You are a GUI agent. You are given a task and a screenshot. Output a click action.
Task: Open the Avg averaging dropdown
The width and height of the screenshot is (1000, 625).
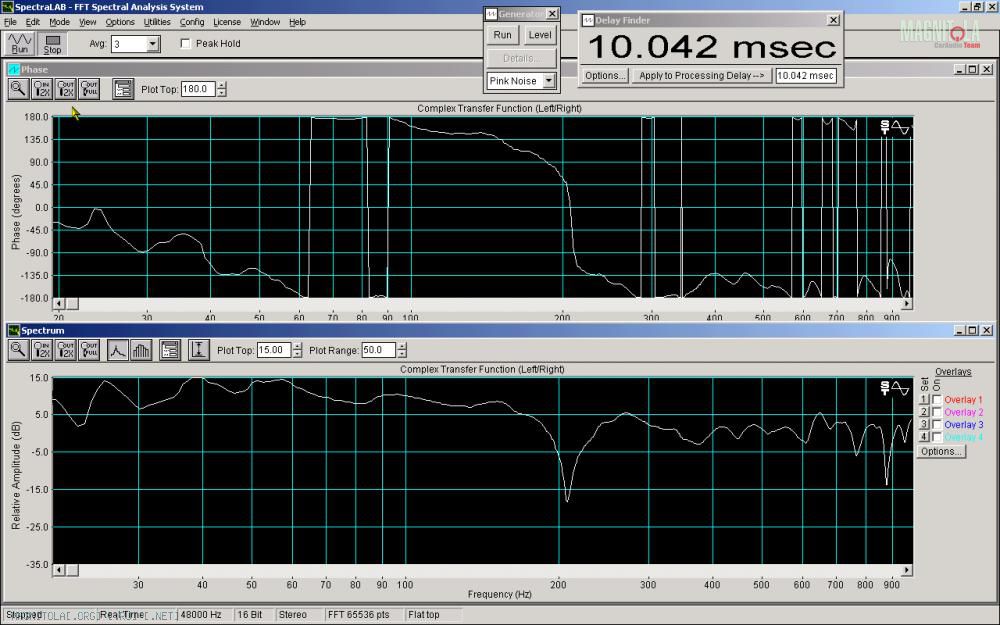152,44
